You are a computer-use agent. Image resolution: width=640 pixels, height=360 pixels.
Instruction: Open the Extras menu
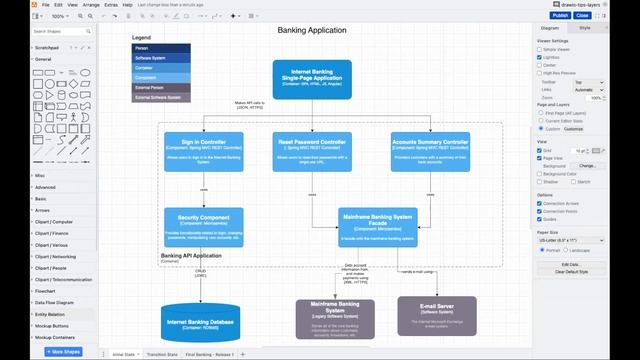coord(111,5)
